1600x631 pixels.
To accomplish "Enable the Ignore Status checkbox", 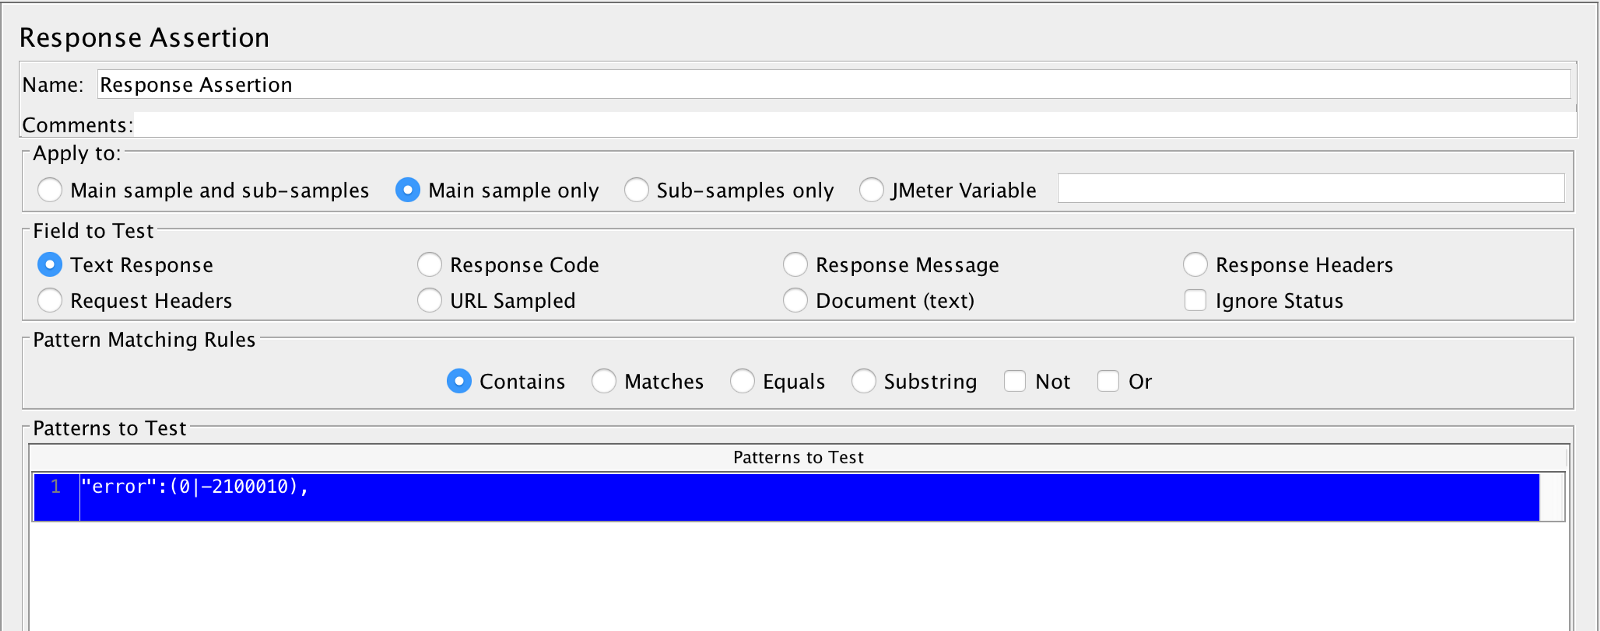I will [x=1195, y=301].
